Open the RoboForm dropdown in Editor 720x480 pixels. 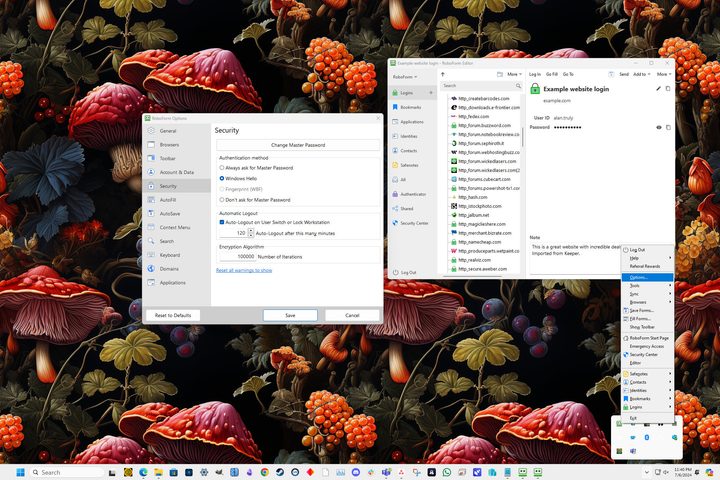[x=405, y=77]
